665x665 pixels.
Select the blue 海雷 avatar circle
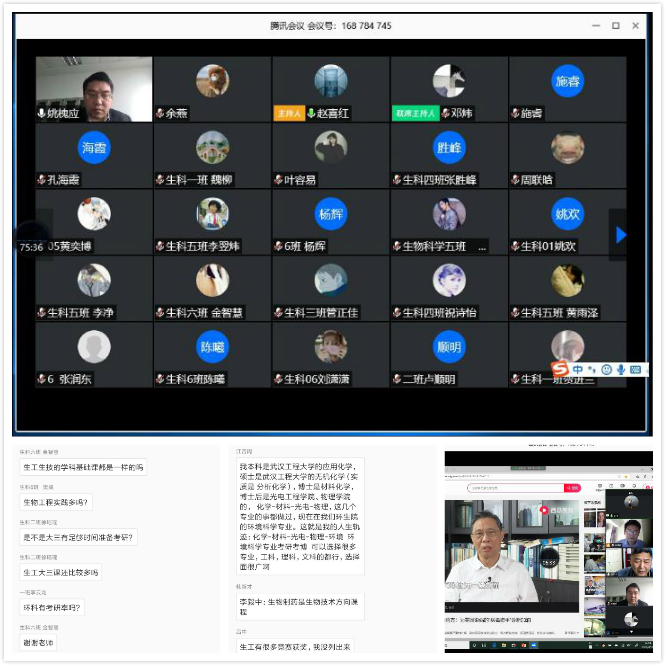(94, 147)
